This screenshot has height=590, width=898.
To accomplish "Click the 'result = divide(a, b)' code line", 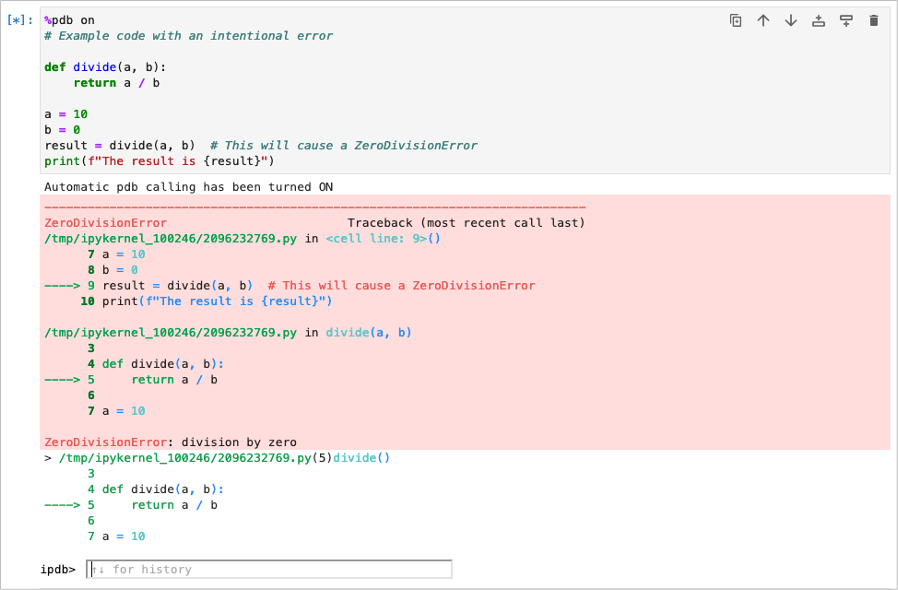I will click(120, 146).
